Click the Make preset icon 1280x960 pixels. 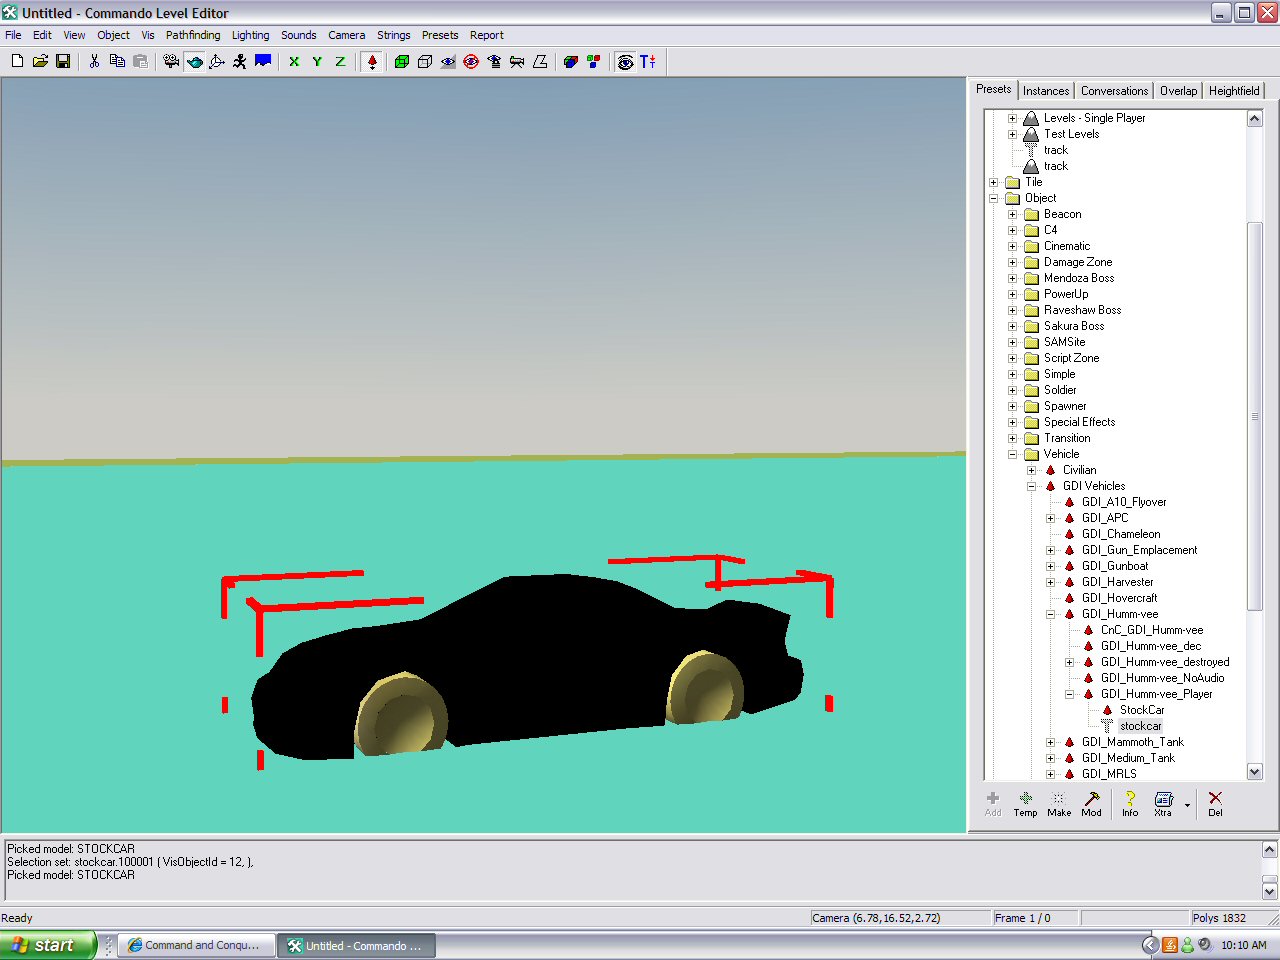pyautogui.click(x=1059, y=803)
